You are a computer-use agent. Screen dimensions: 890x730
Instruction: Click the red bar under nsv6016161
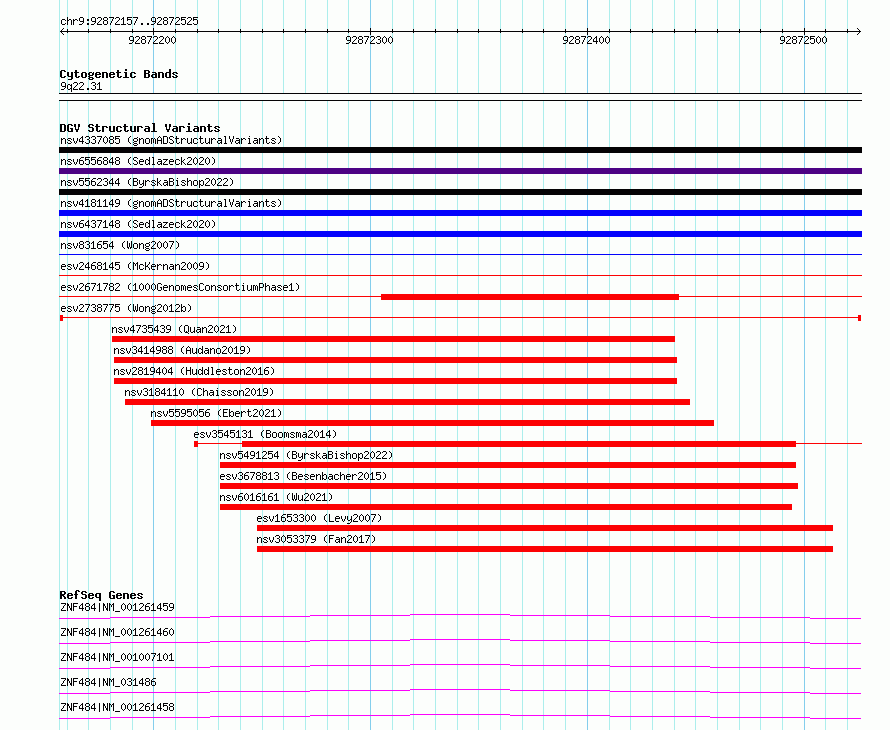tap(506, 507)
